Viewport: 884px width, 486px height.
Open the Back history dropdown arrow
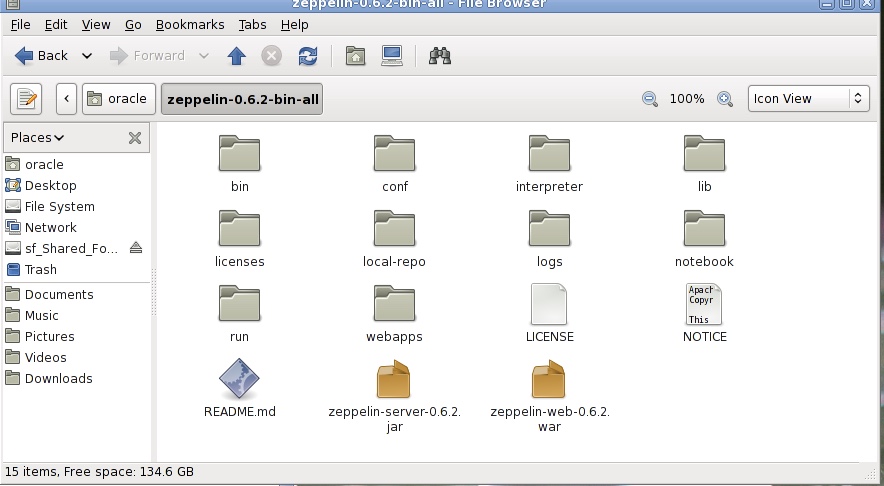(87, 56)
